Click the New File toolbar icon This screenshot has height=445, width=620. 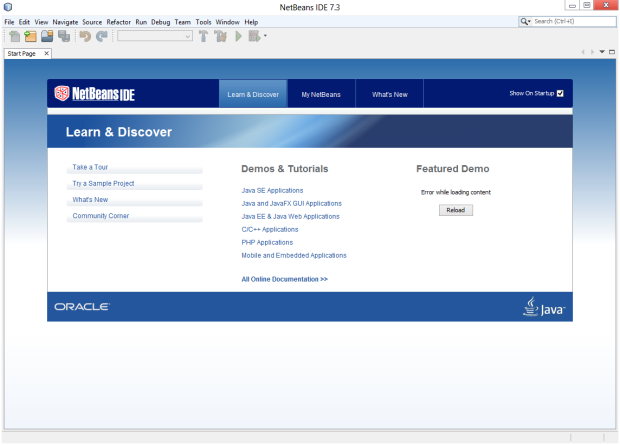[x=15, y=36]
